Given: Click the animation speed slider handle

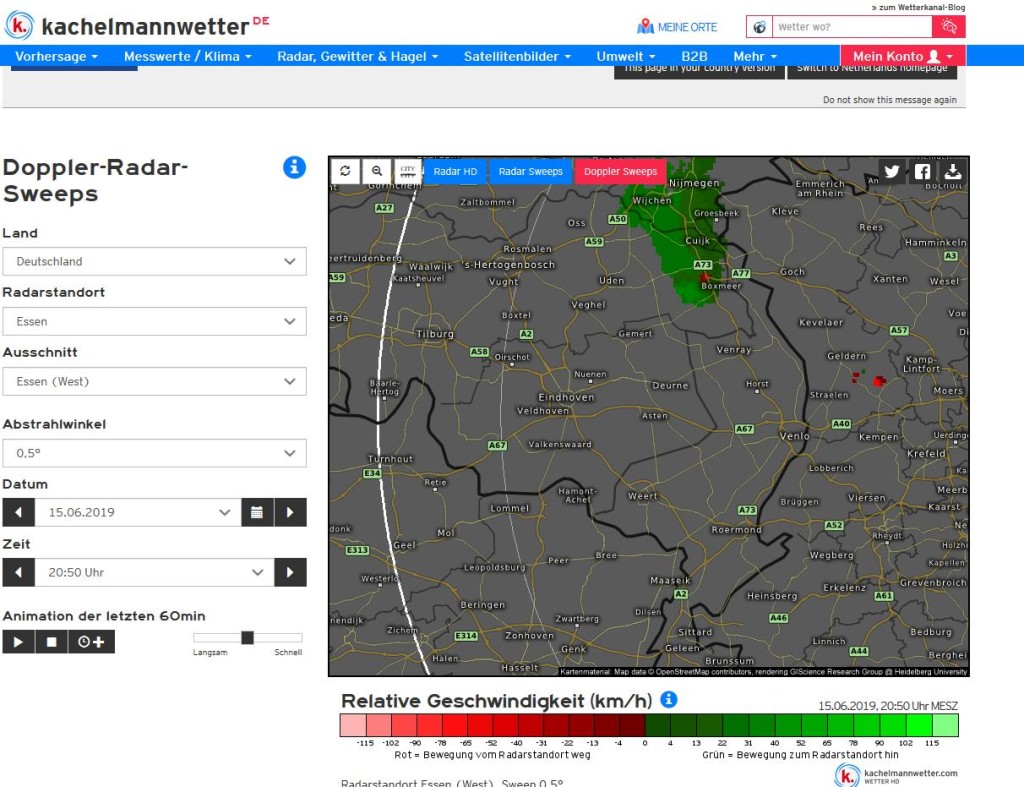Looking at the screenshot, I should [248, 637].
